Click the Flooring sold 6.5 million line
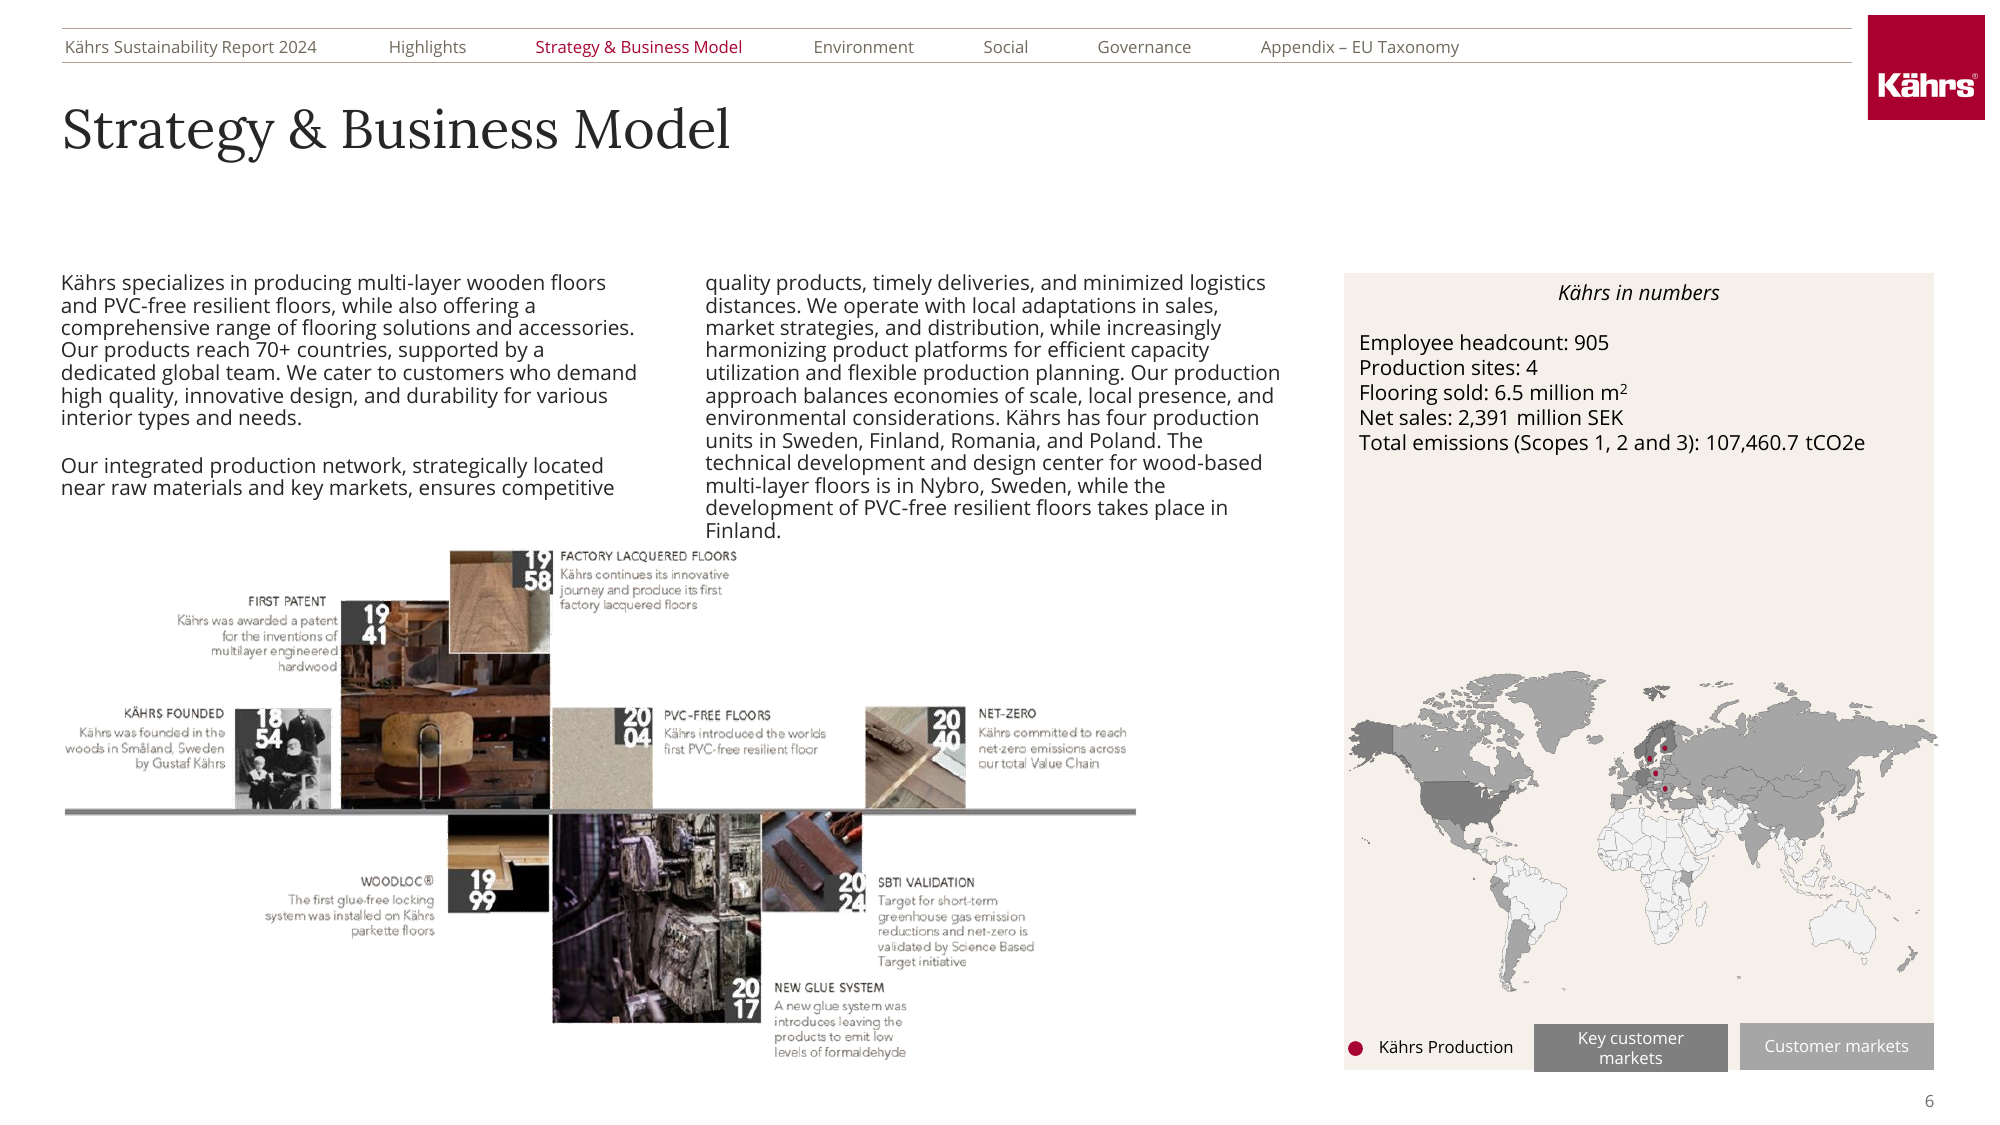This screenshot has width=2000, height=1125. click(1493, 393)
